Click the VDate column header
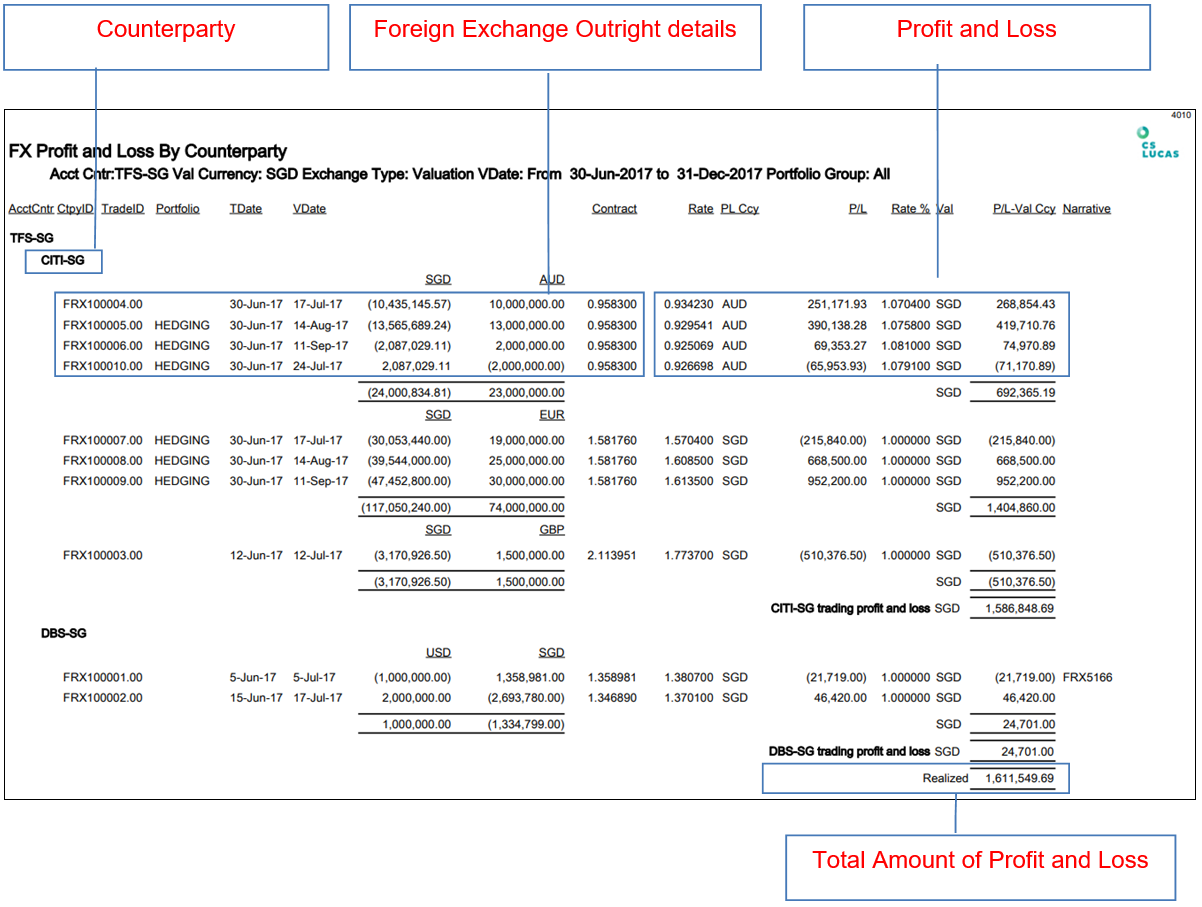 coord(309,209)
